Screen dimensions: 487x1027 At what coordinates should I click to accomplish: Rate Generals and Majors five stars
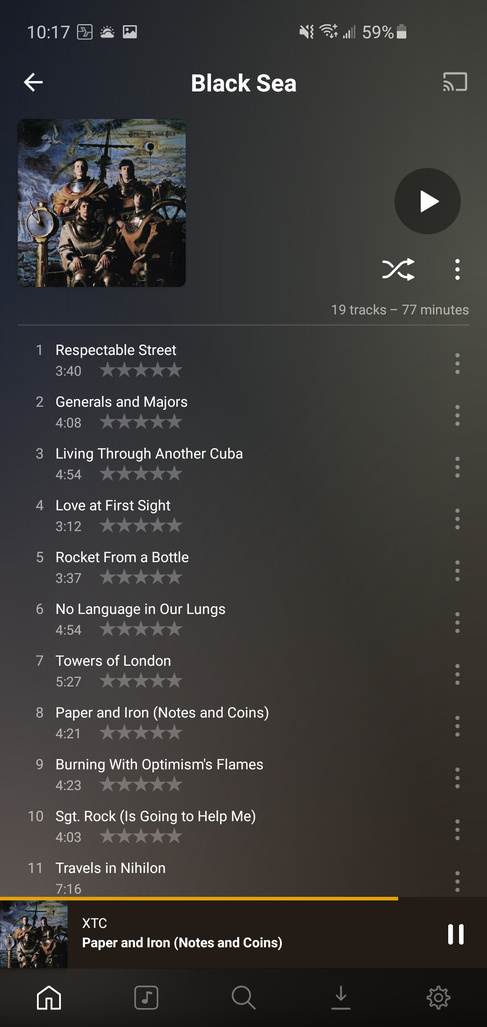pyautogui.click(x=173, y=422)
